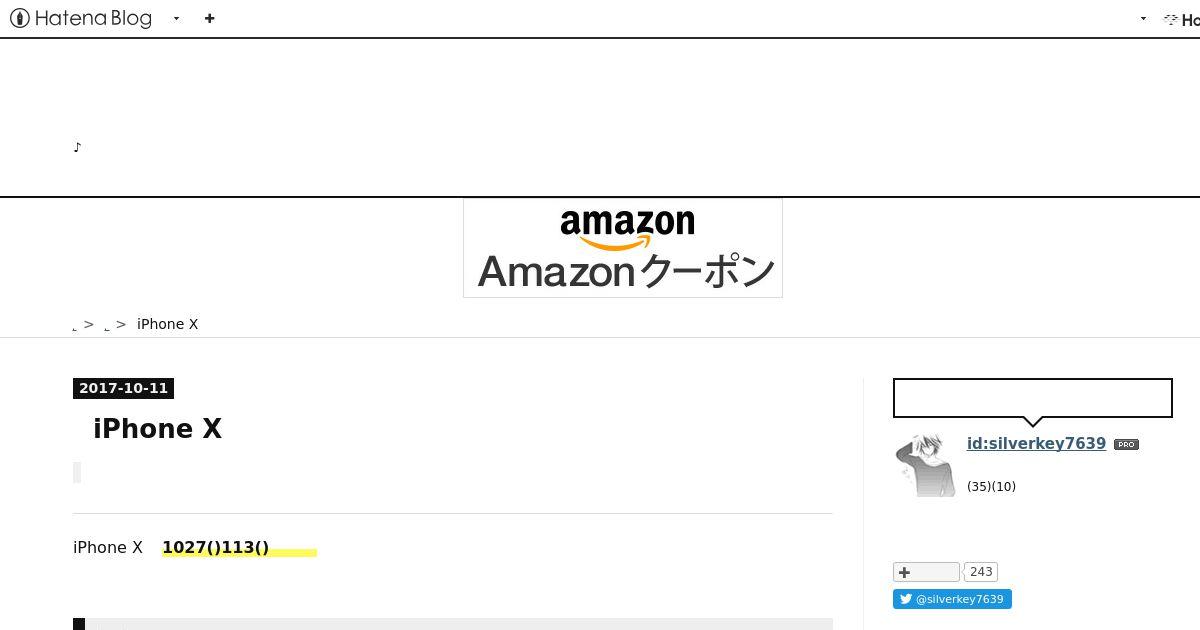Screen dimensions: 1200x630
Task: Click the silverkey7639 avatar image
Action: tap(923, 465)
